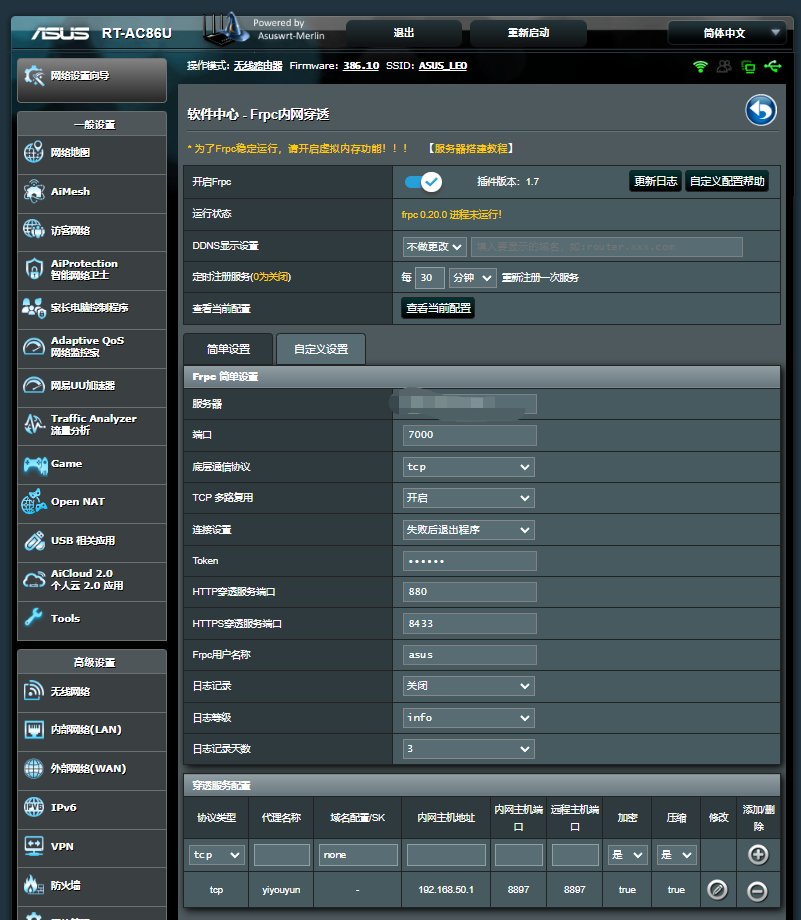The width and height of the screenshot is (801, 920).
Task: Open the 日志记录天数 dropdown
Action: (468, 749)
